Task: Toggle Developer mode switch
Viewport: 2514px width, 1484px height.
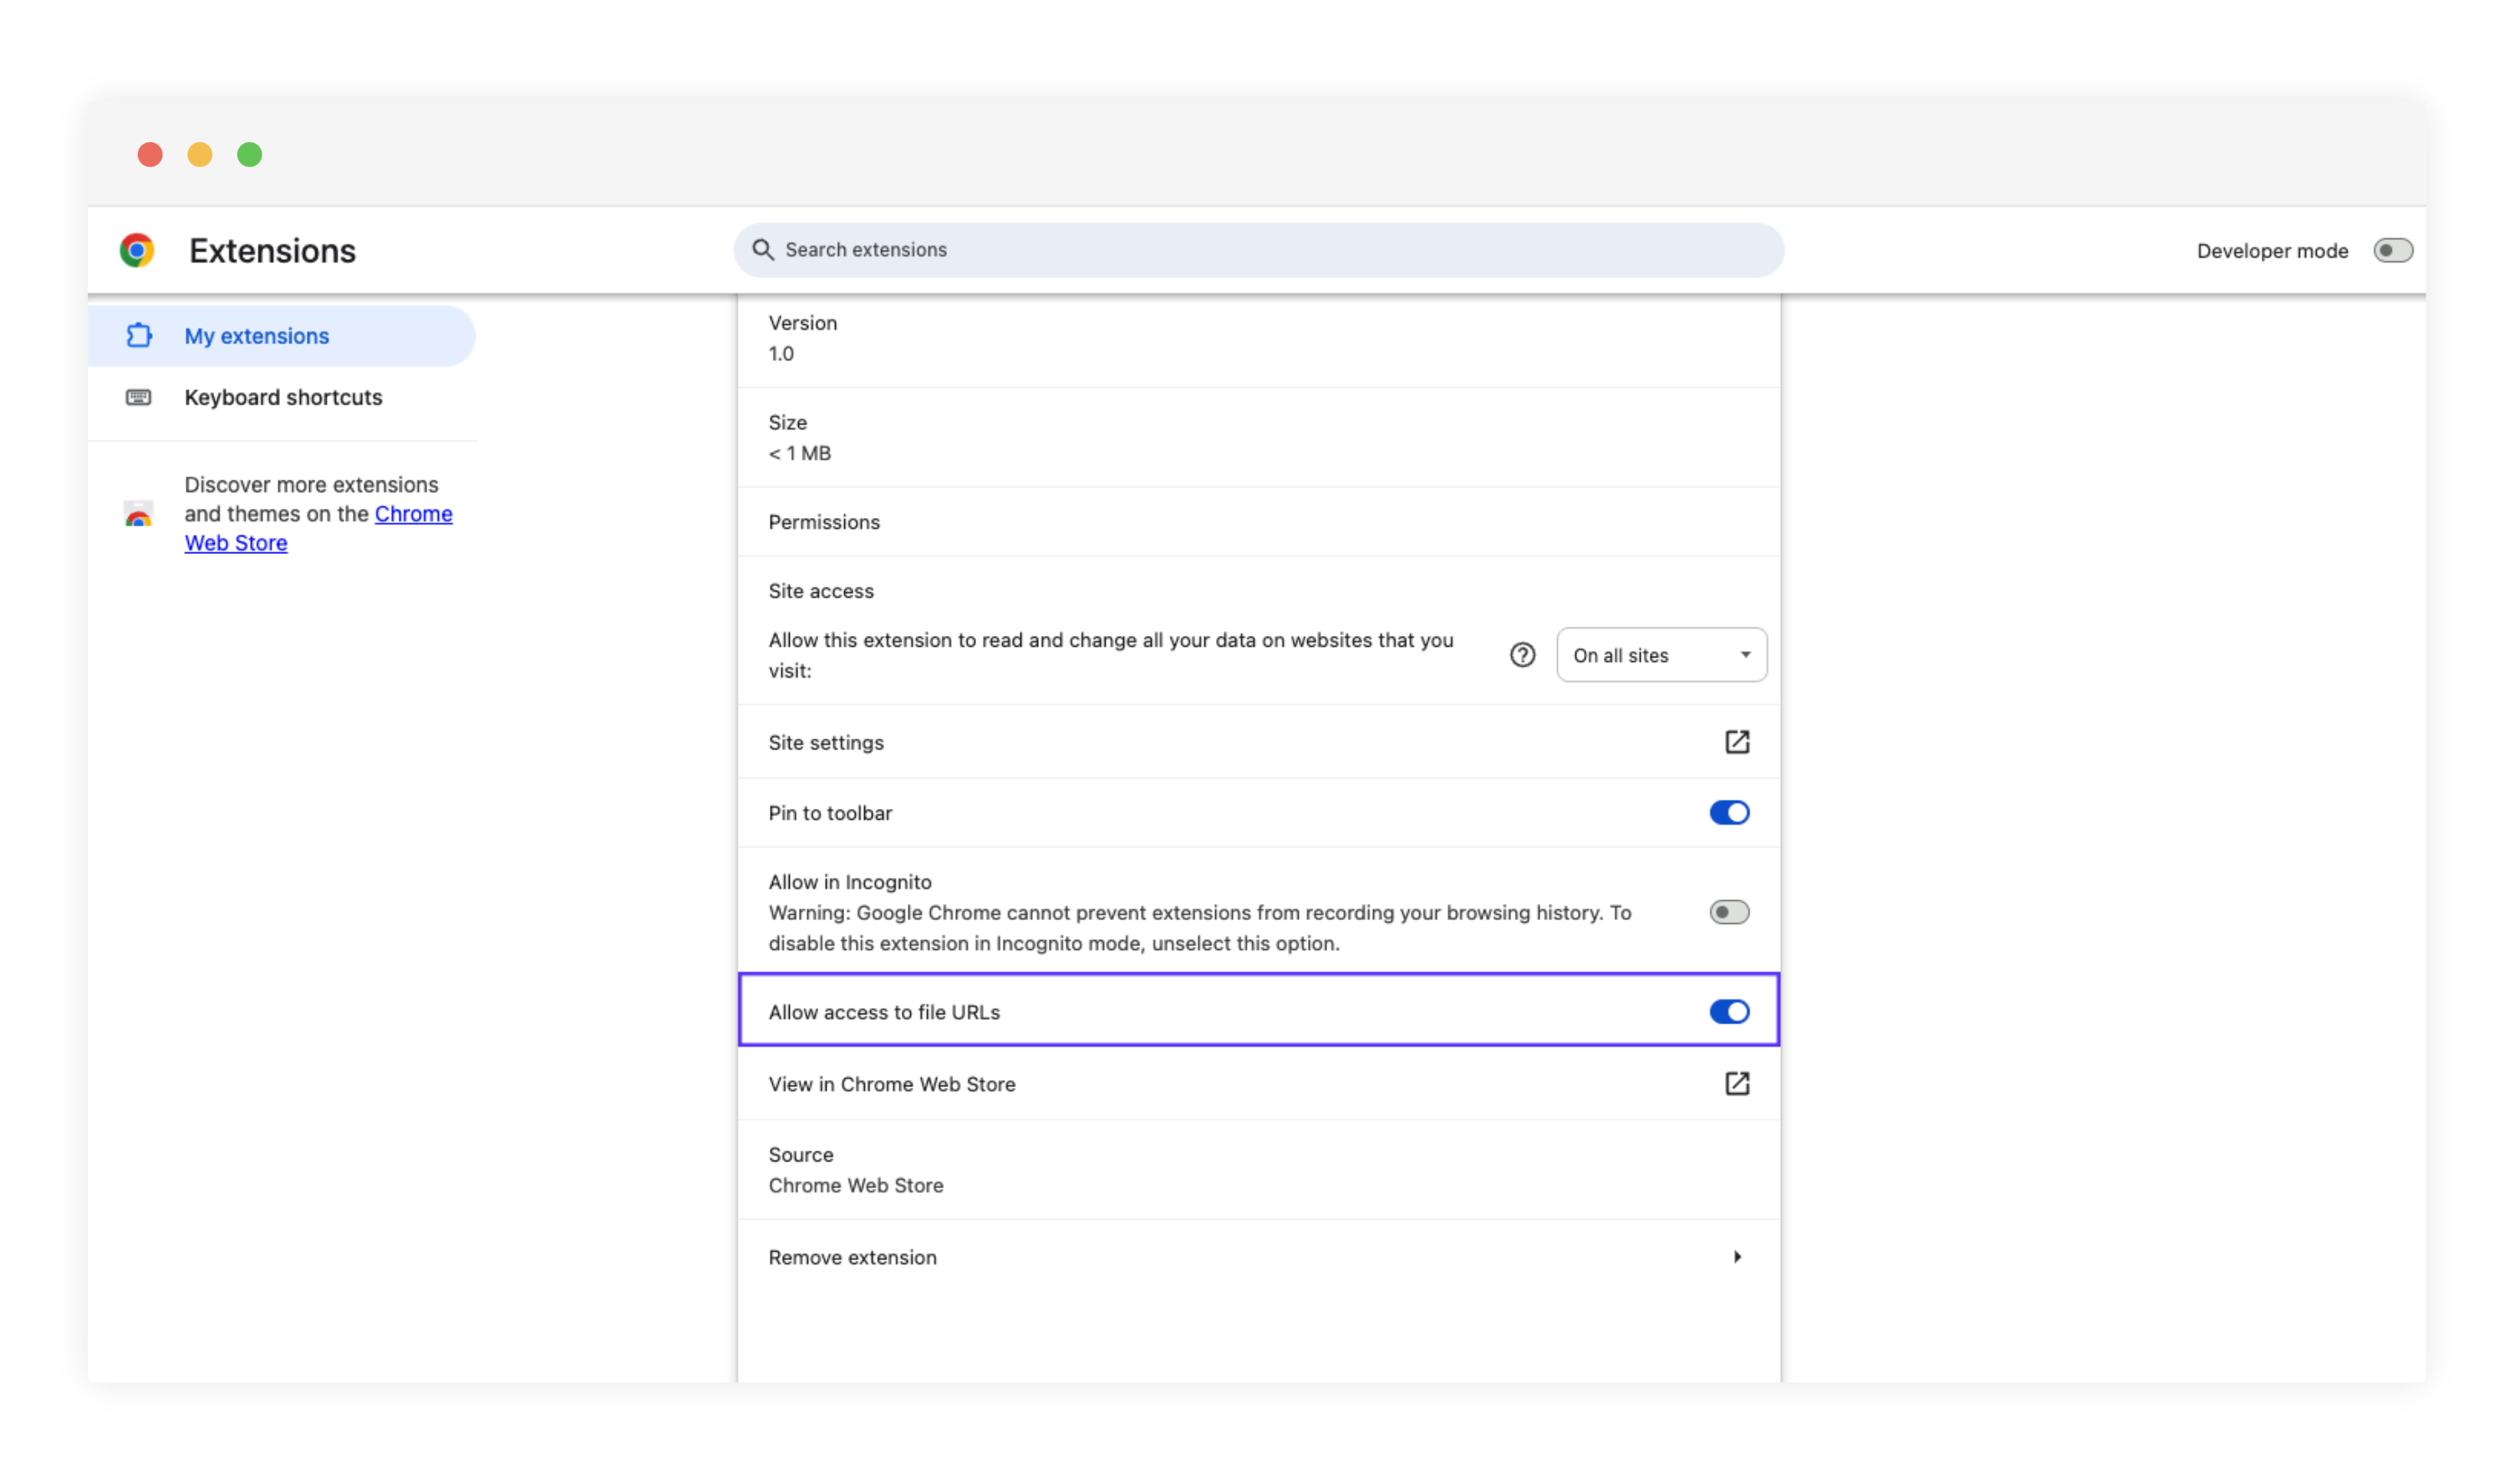Action: click(2393, 251)
